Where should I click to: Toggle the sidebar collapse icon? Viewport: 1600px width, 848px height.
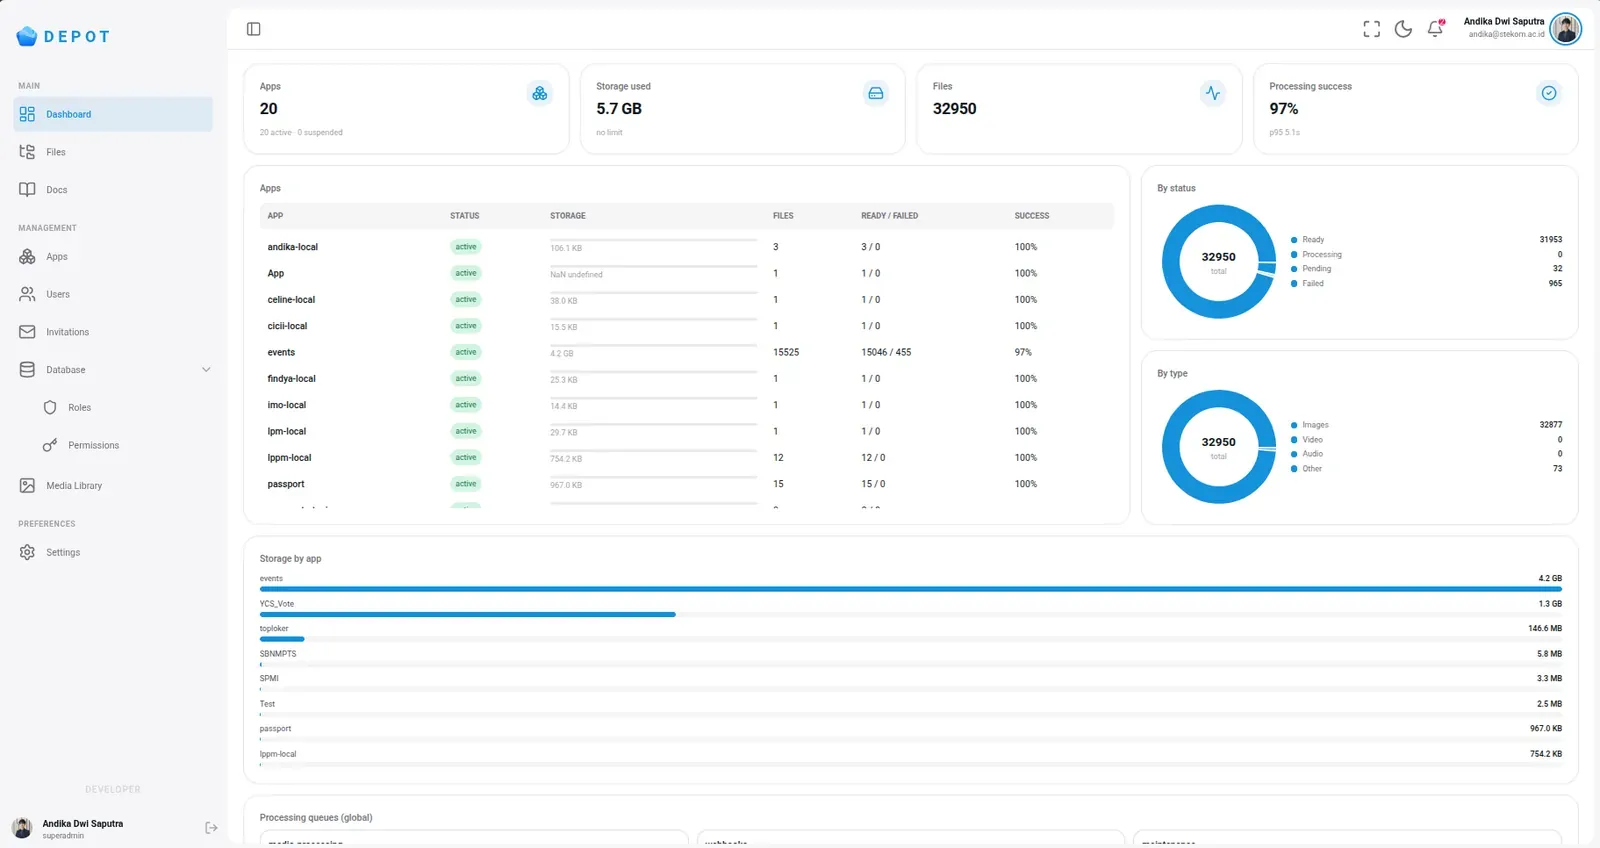tap(254, 29)
